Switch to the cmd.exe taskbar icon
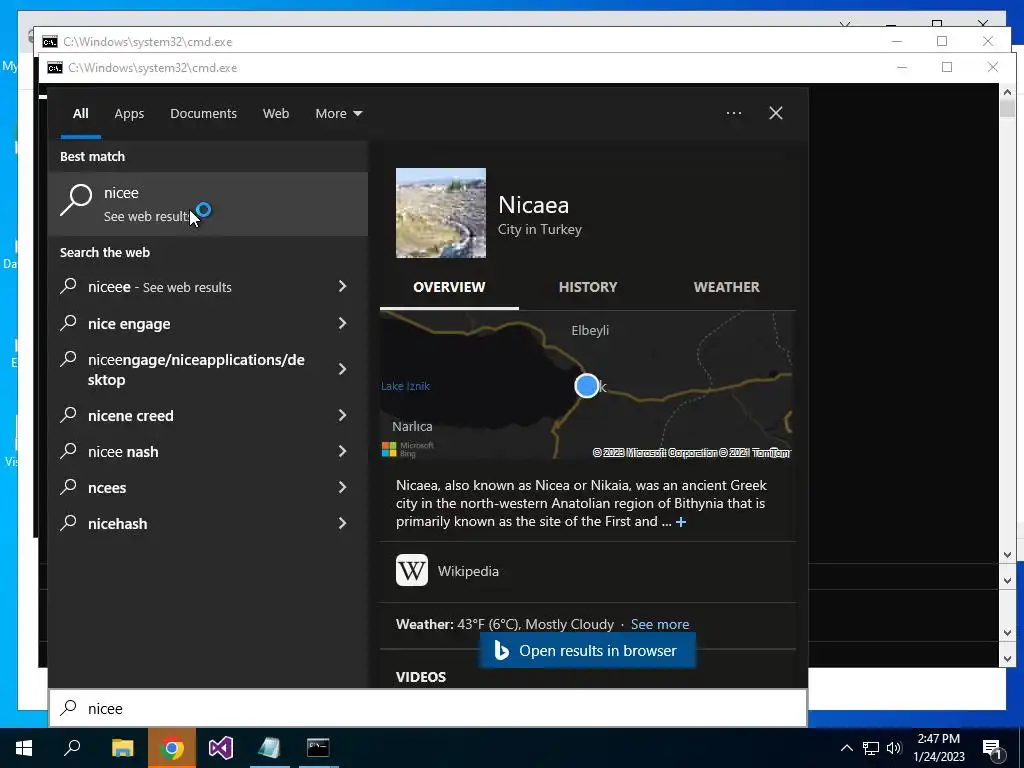This screenshot has height=768, width=1024. (318, 748)
